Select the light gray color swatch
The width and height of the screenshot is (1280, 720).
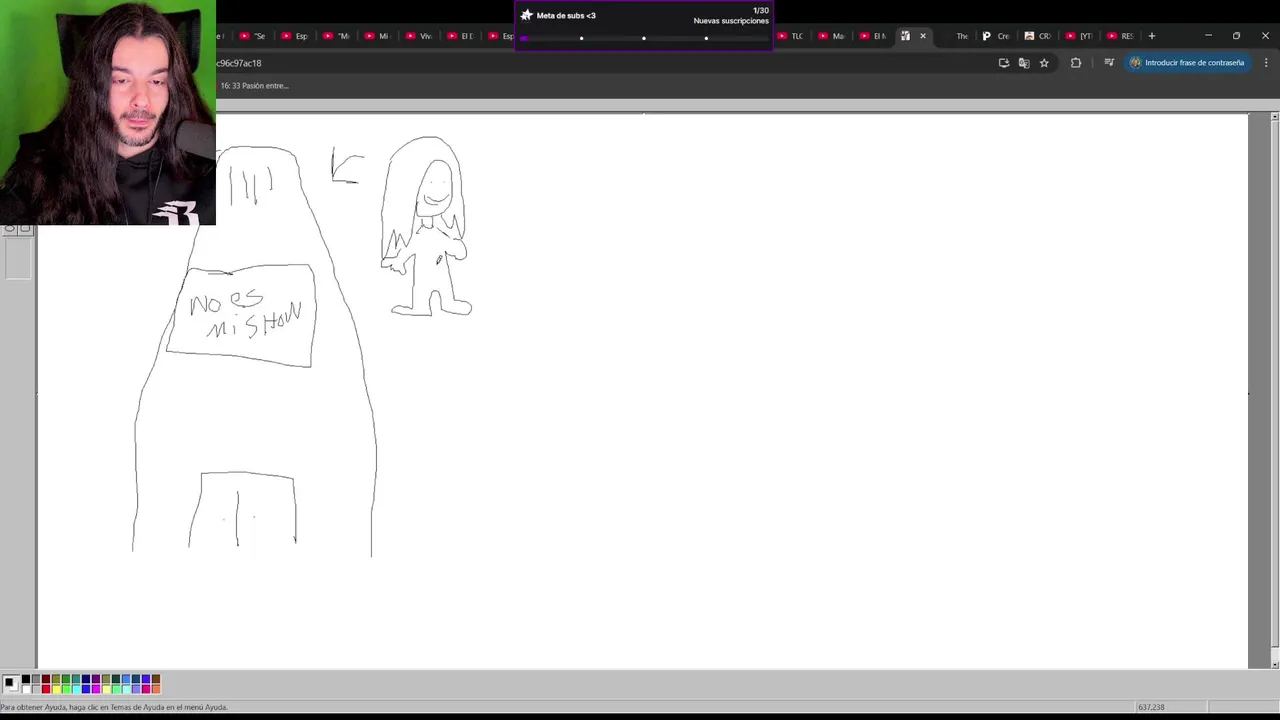tap(36, 689)
